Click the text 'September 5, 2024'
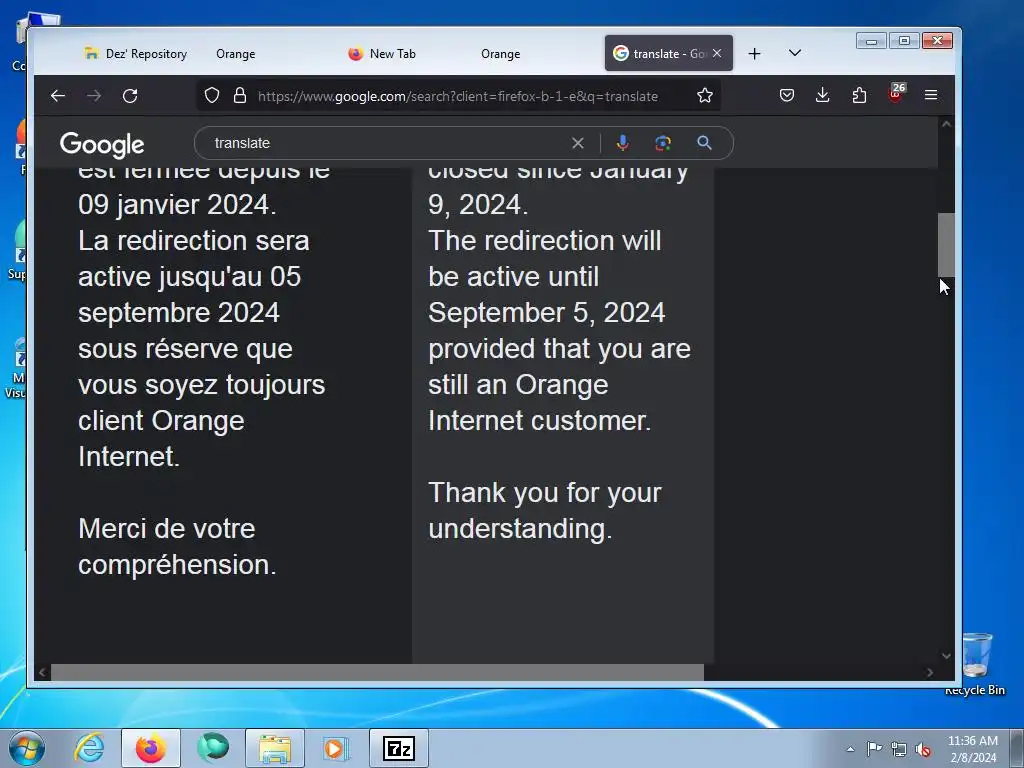1024x768 pixels. pyautogui.click(x=547, y=313)
